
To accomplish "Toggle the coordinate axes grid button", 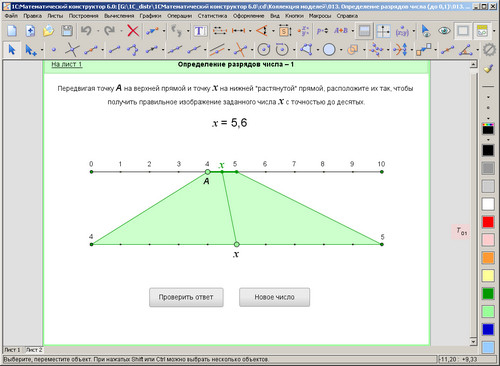I will click(383, 31).
